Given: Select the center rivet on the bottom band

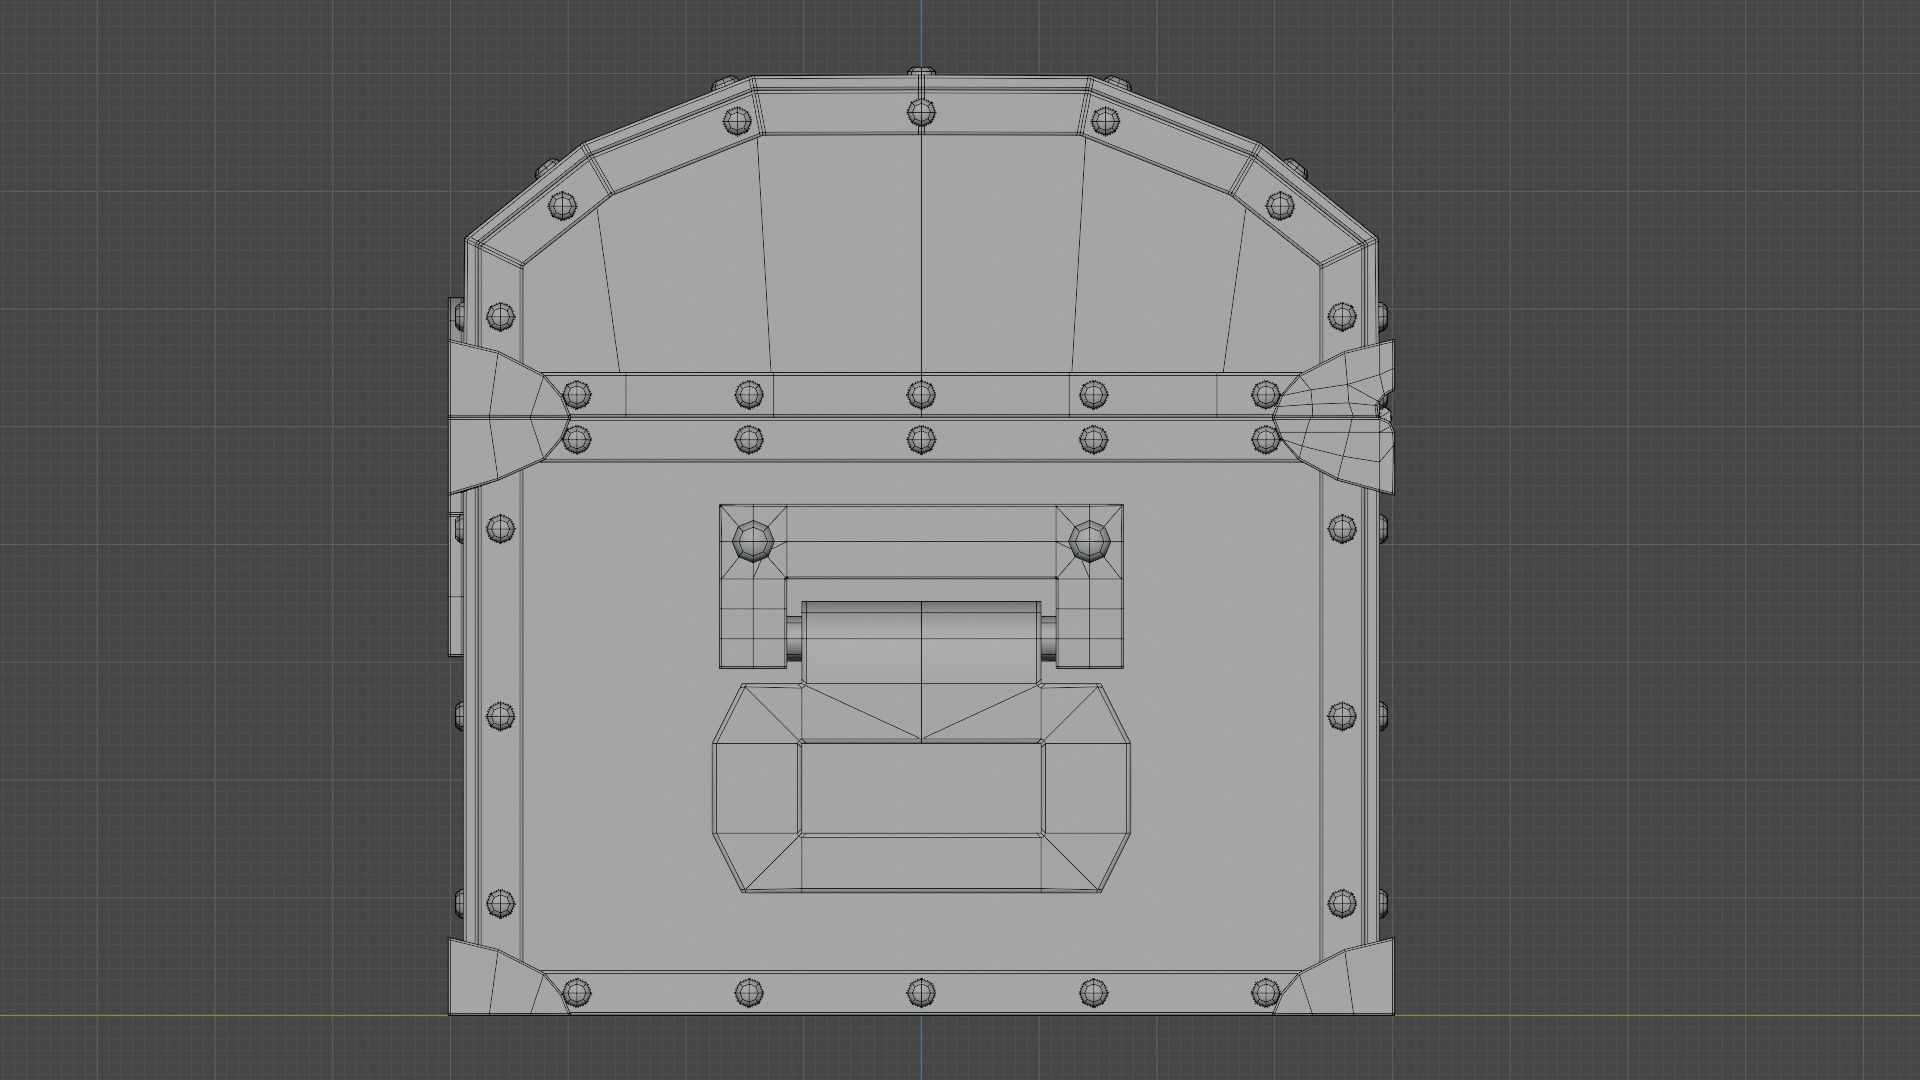Looking at the screenshot, I should point(921,993).
